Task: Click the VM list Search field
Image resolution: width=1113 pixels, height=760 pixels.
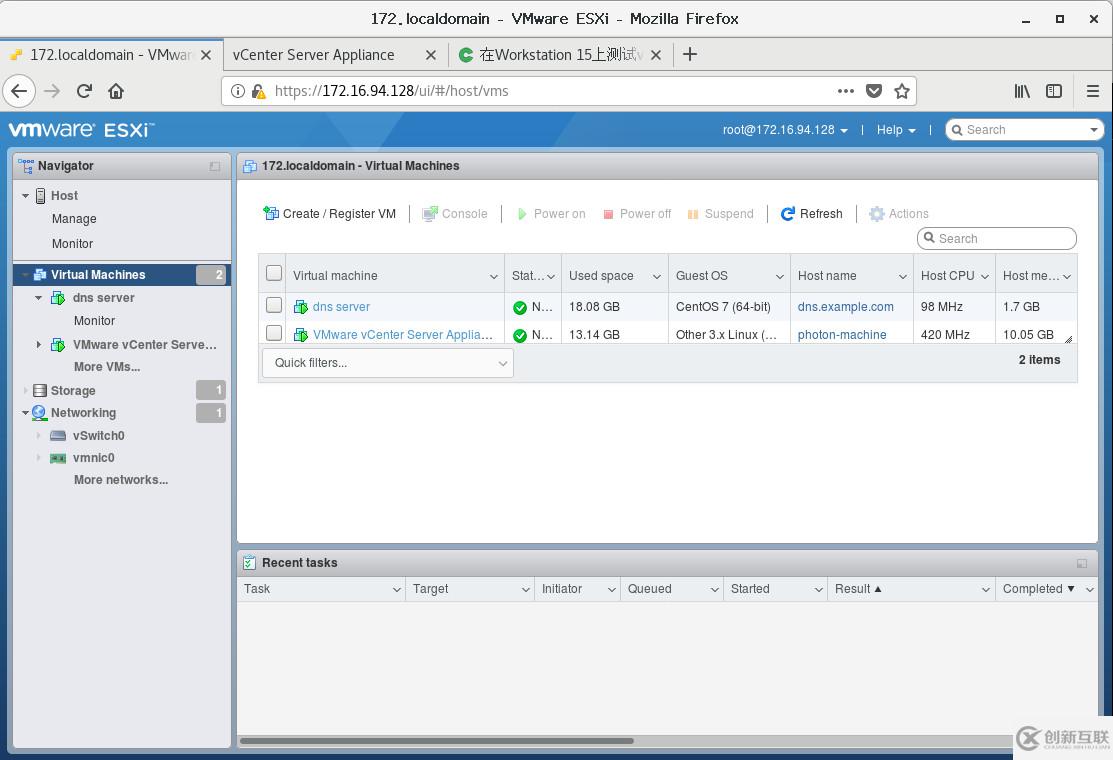Action: point(997,238)
